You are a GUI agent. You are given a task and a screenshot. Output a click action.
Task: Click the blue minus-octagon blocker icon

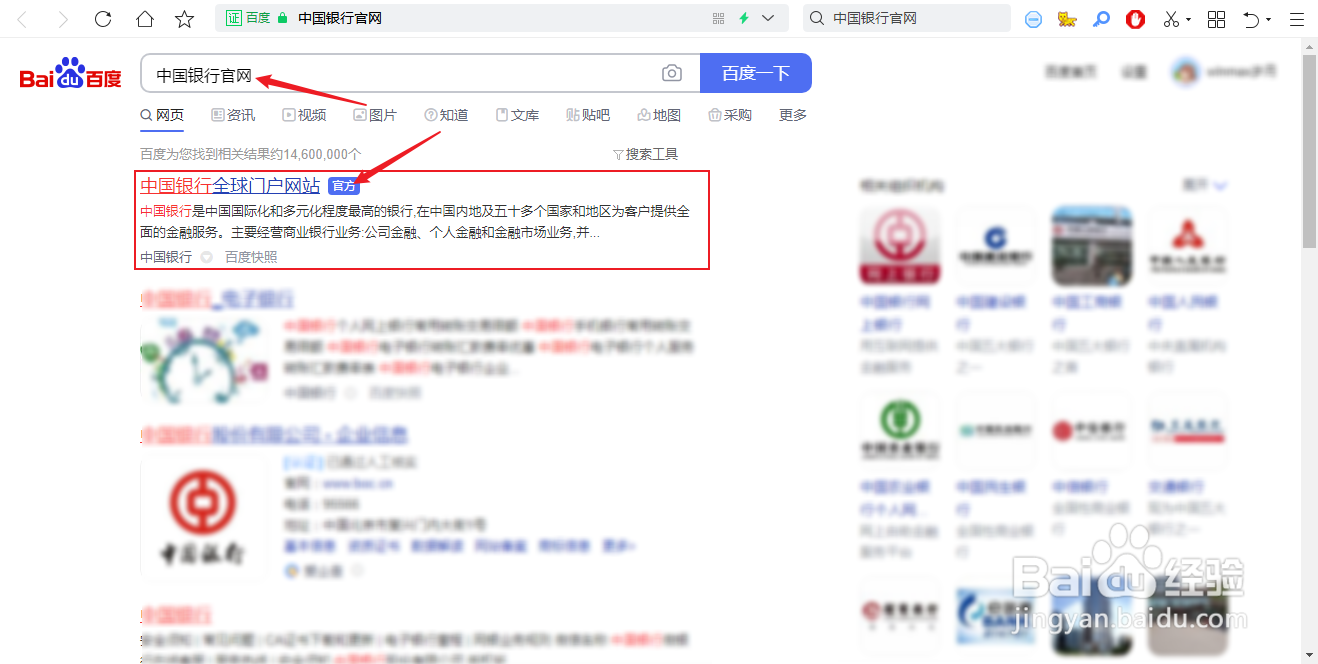click(1033, 19)
